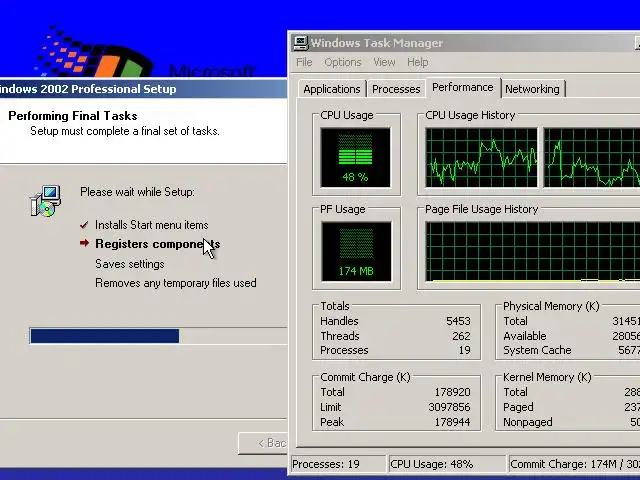Switch to the Processes tab
Viewport: 640px width, 480px height.
pyautogui.click(x=396, y=89)
